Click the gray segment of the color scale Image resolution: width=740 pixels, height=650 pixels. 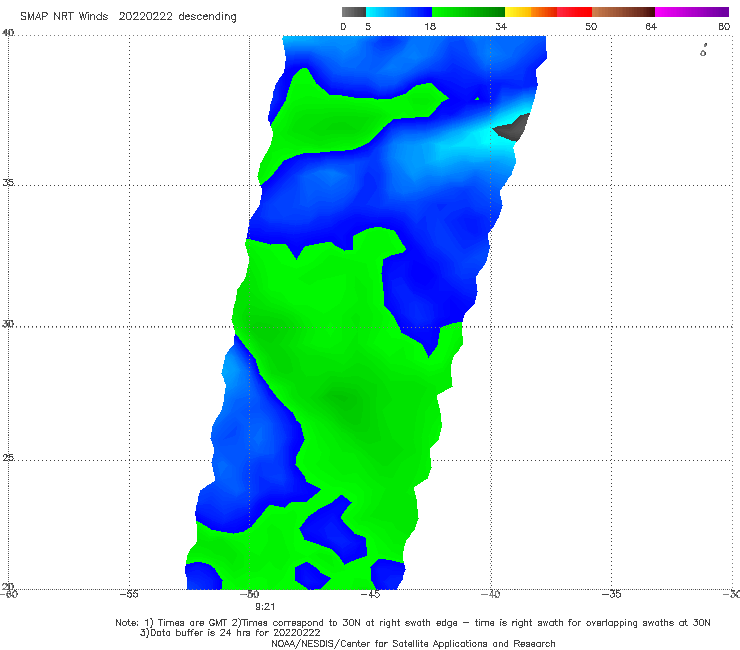354,12
